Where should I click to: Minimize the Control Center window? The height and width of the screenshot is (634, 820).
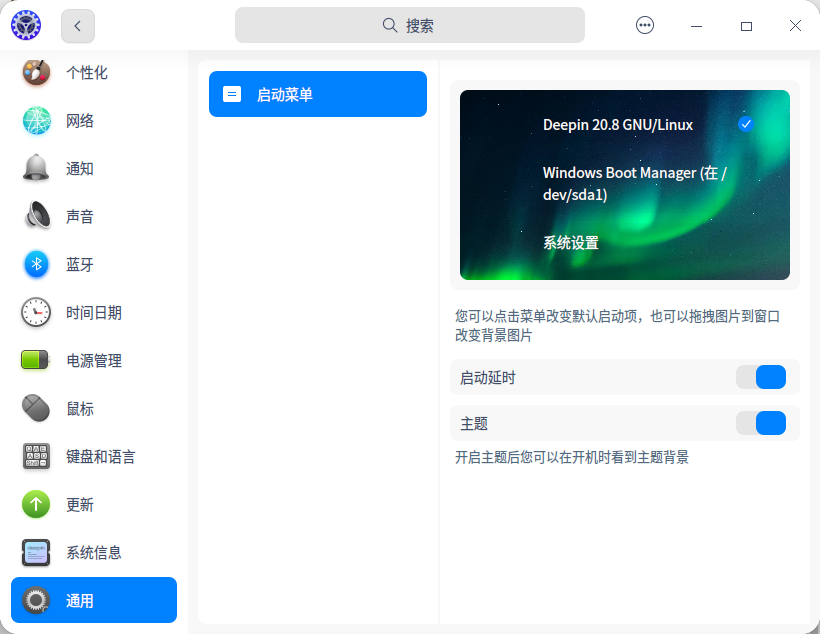(696, 26)
